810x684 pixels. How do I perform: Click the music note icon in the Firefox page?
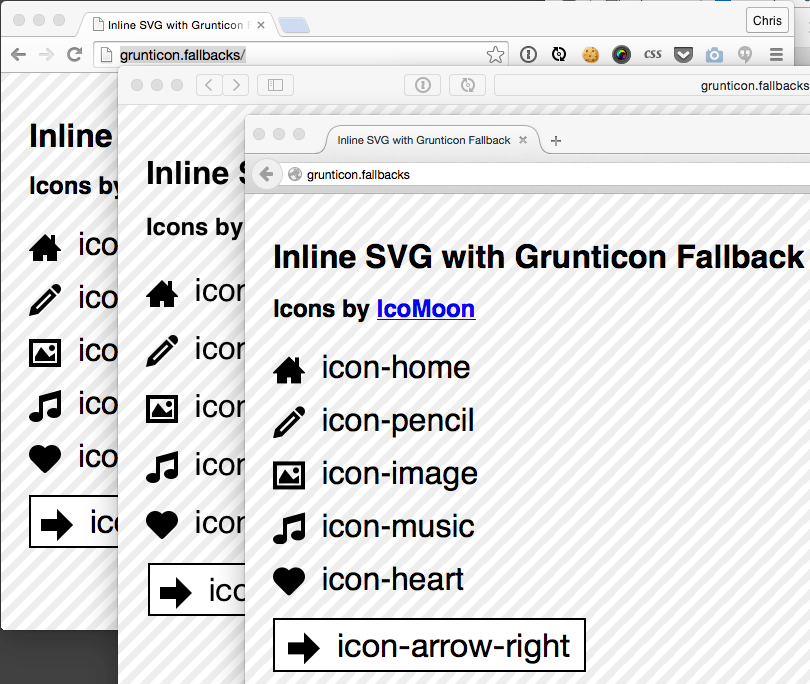[289, 528]
